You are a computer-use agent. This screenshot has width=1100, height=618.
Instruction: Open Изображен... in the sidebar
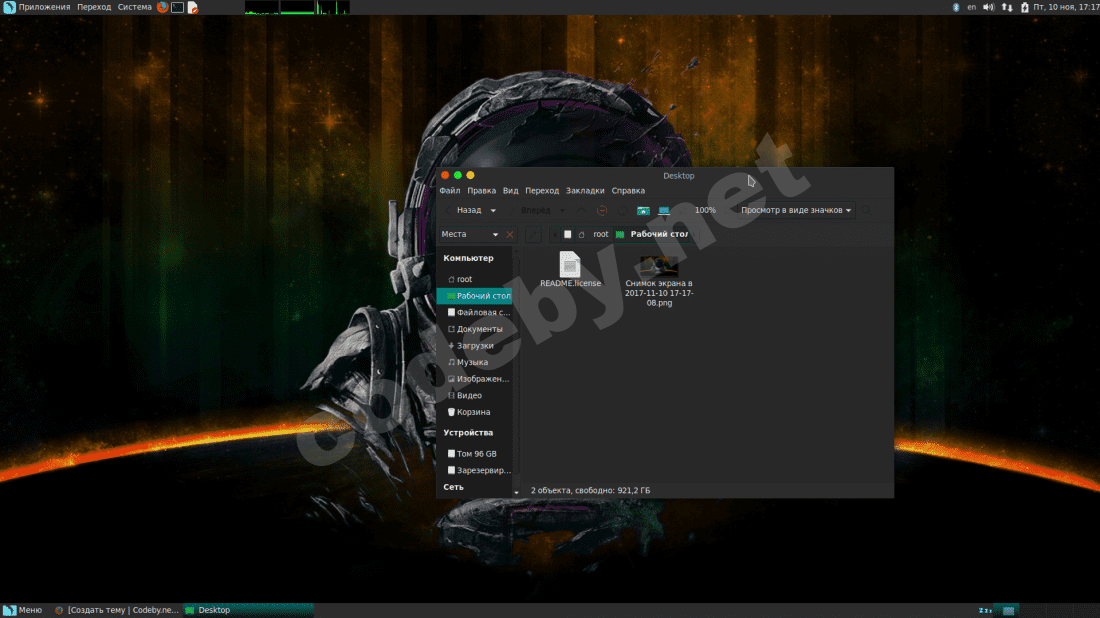coord(475,379)
